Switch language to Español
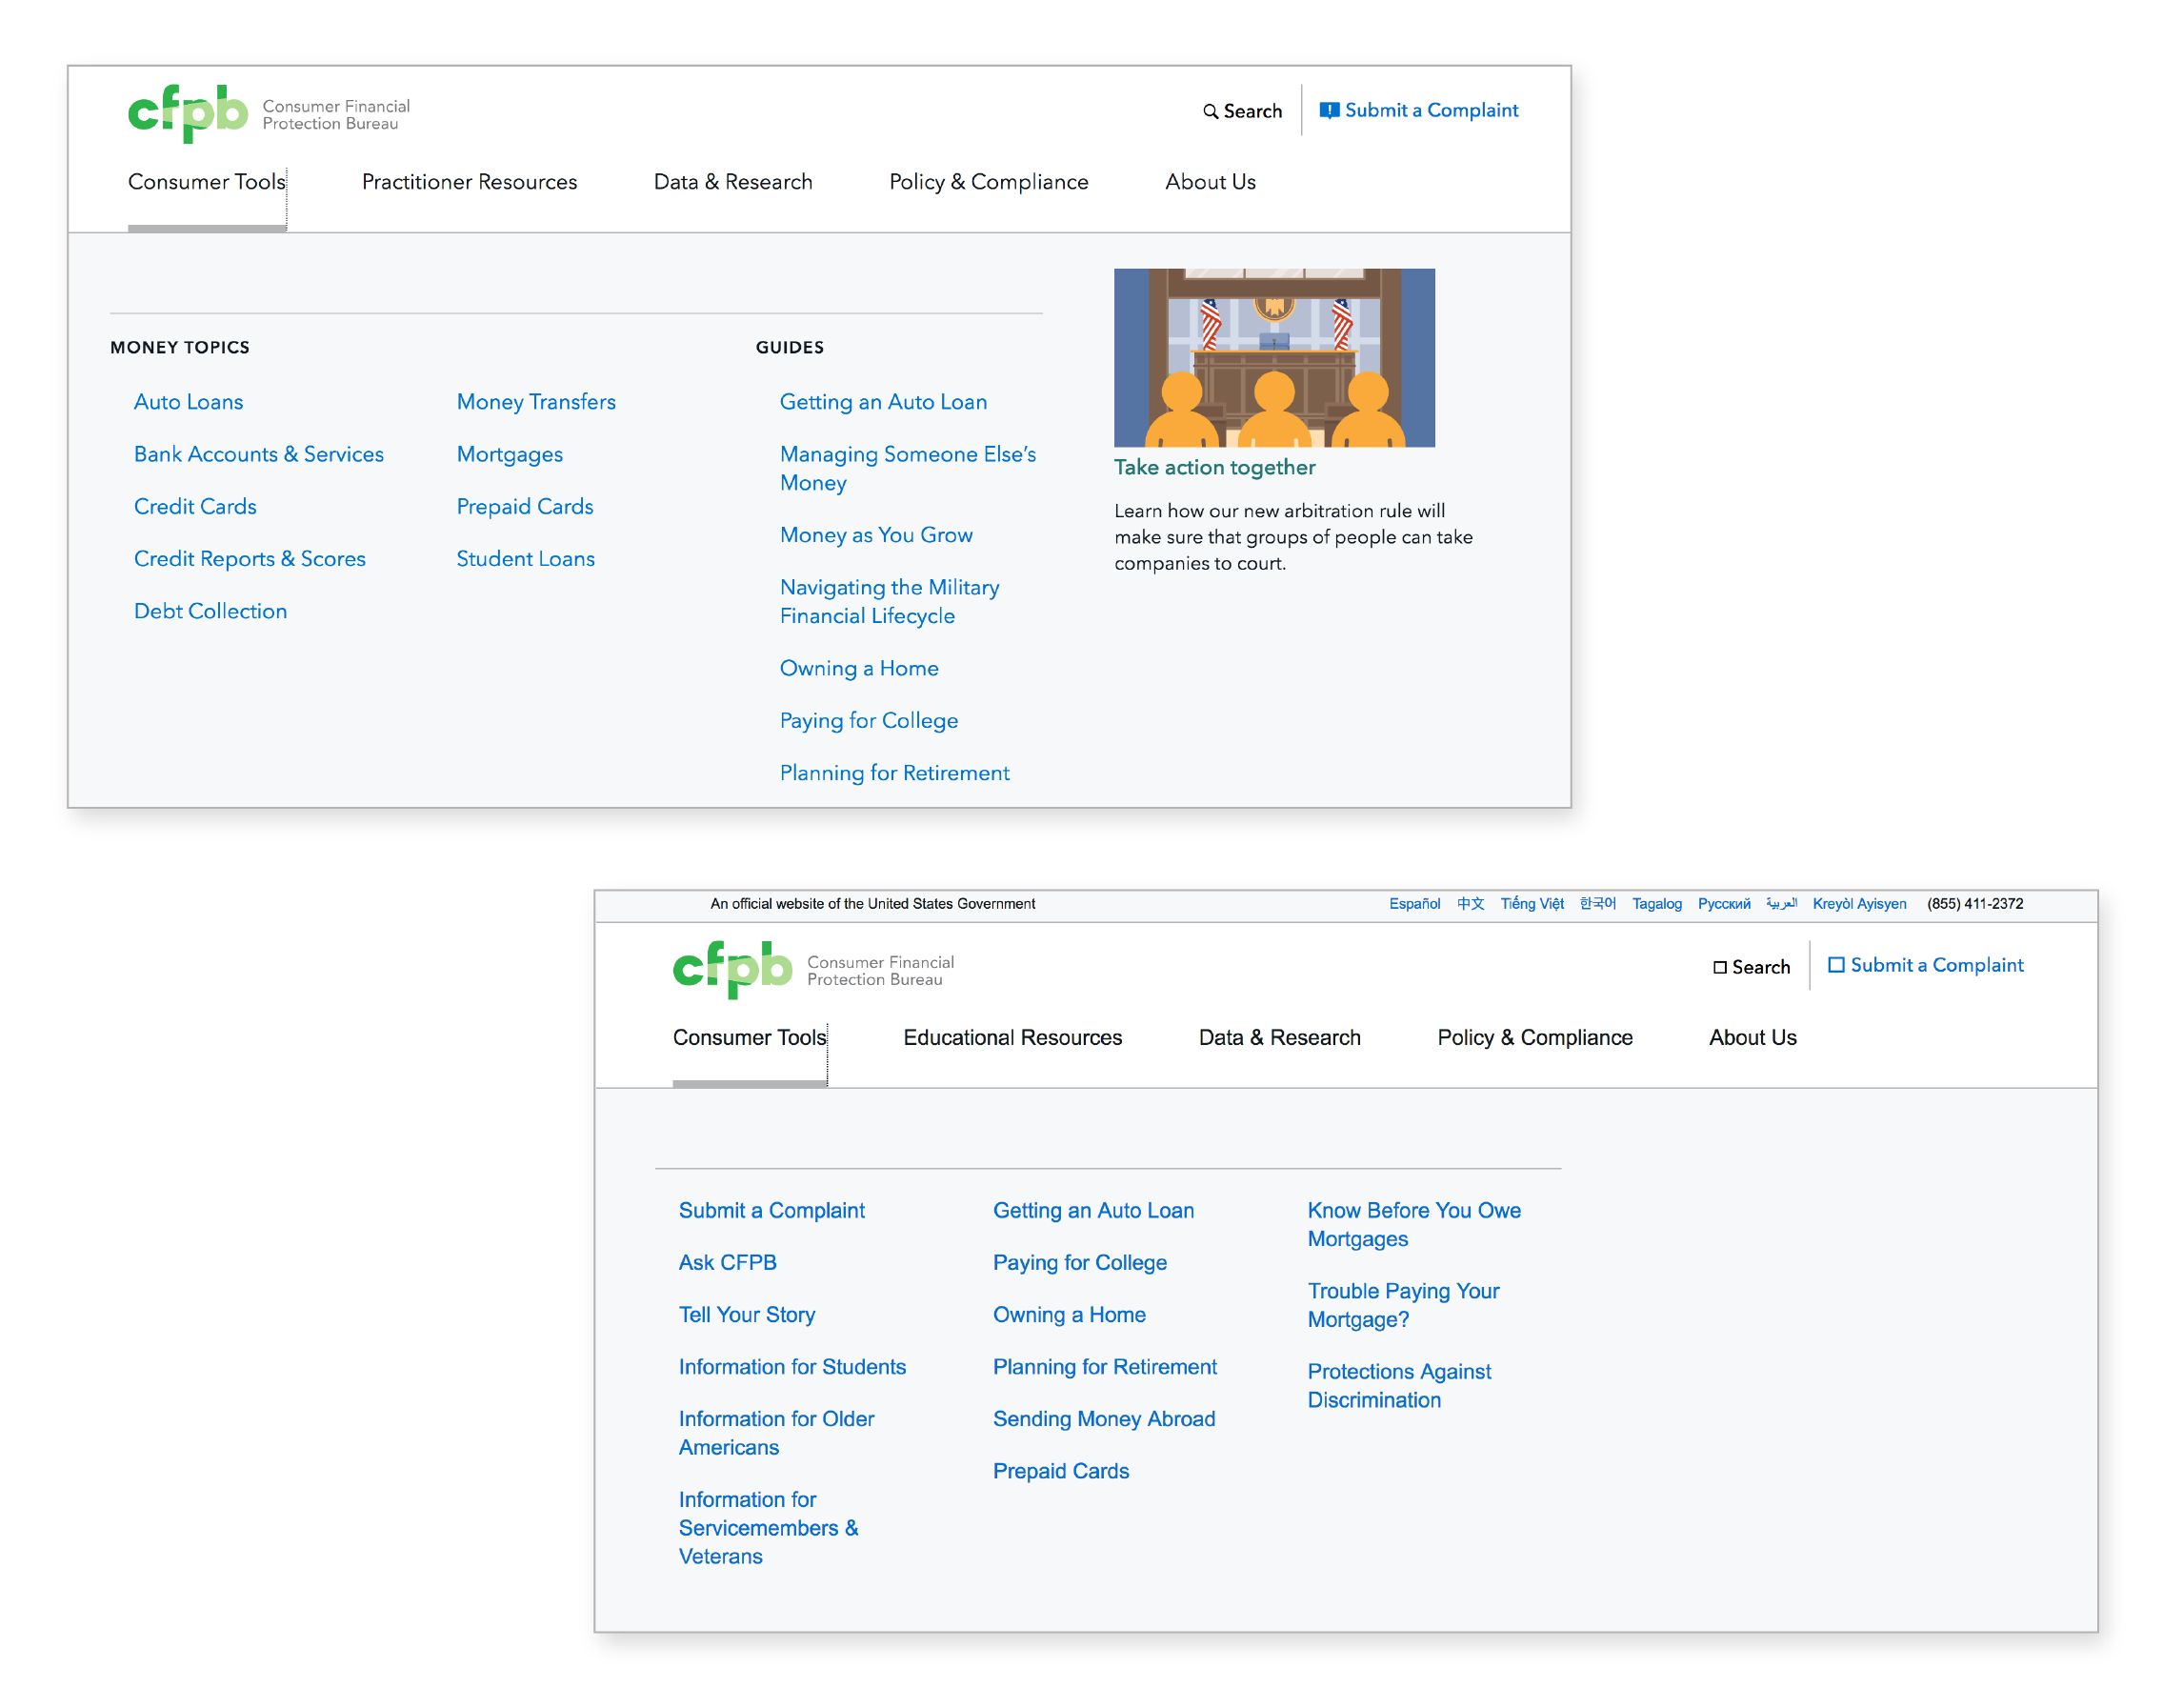Viewport: 2183px width, 1708px height. click(1414, 904)
